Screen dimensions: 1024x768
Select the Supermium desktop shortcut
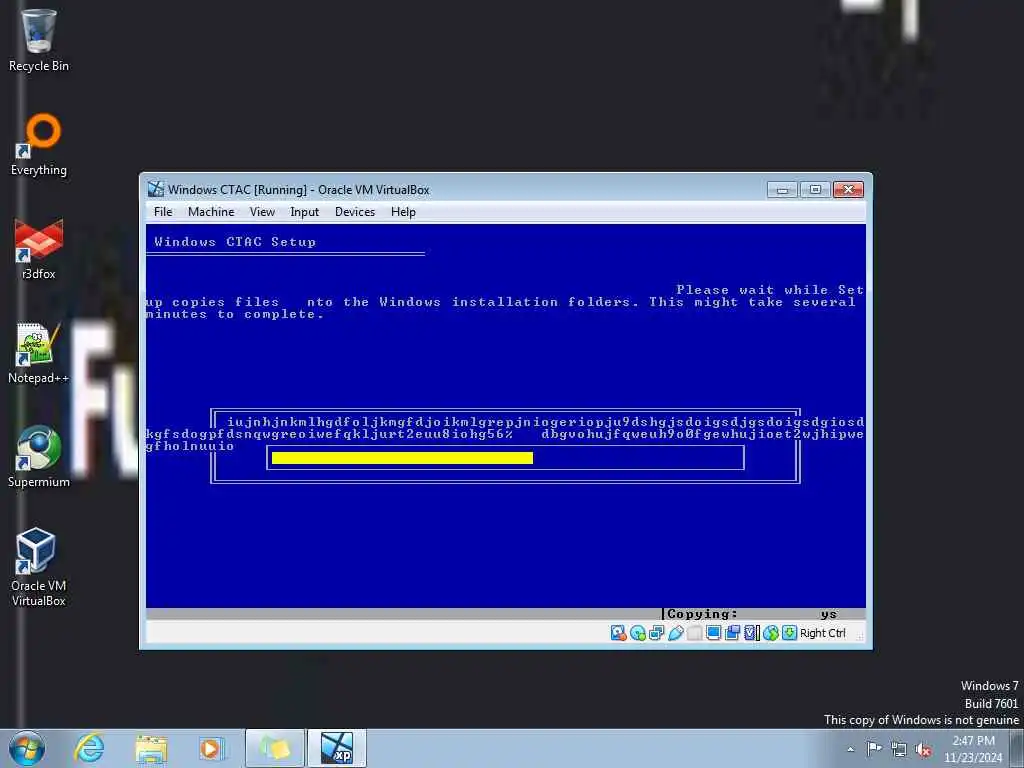(x=39, y=457)
